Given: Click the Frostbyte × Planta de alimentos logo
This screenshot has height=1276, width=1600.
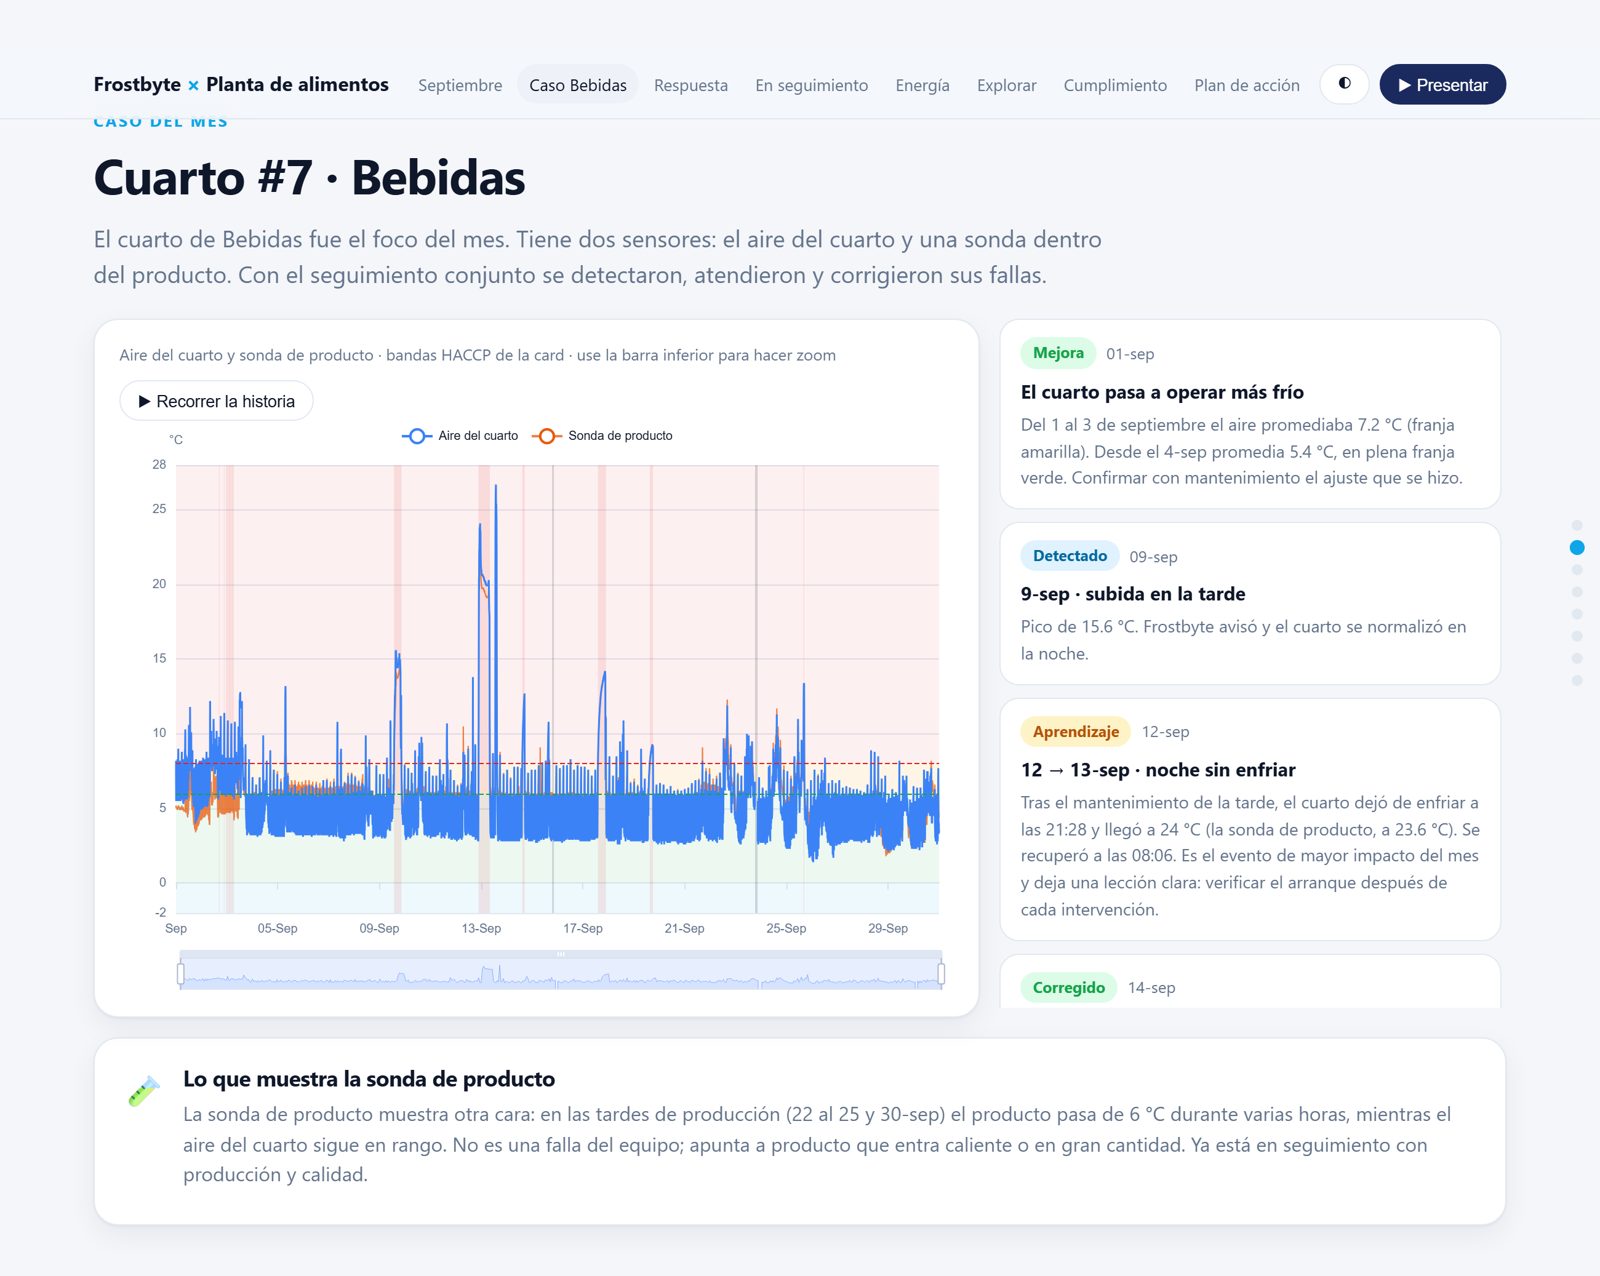Looking at the screenshot, I should (x=241, y=85).
